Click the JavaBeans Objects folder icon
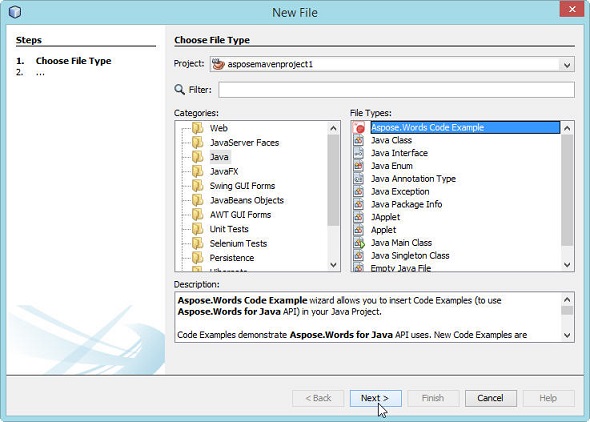Screen dimensions: 590x422 click(x=198, y=200)
